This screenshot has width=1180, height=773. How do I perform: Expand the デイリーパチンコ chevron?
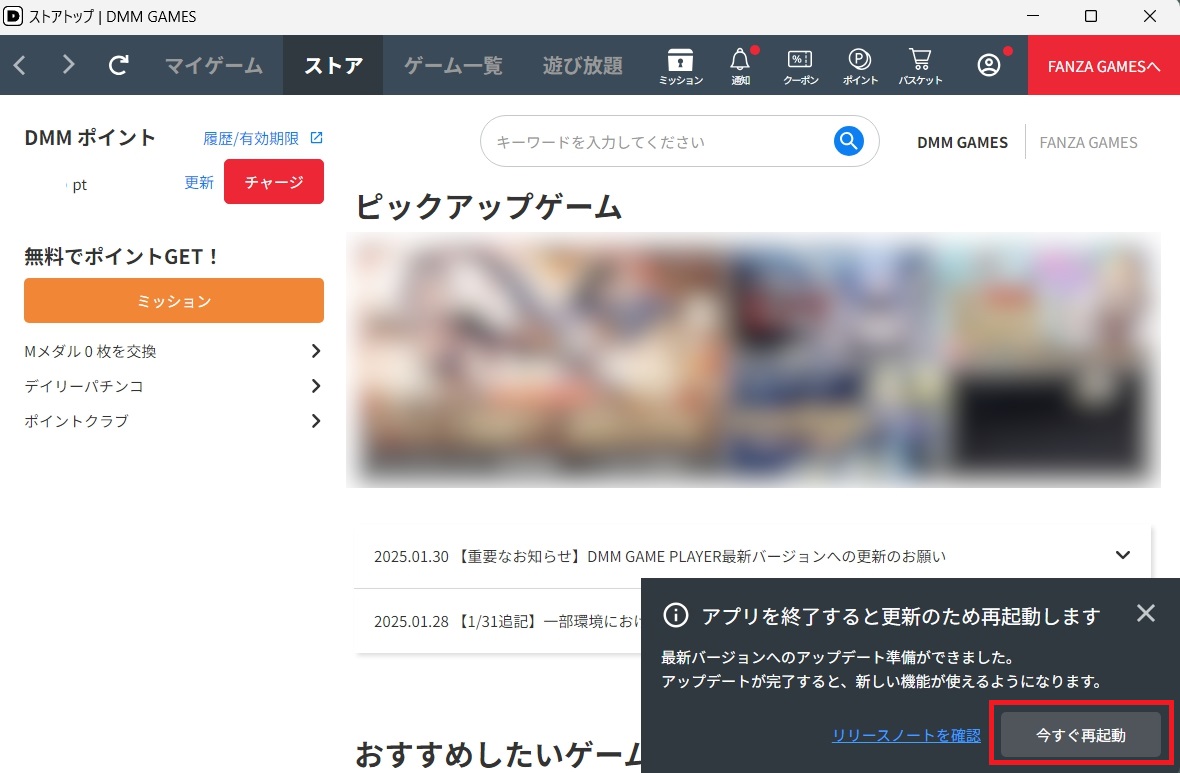[x=316, y=385]
